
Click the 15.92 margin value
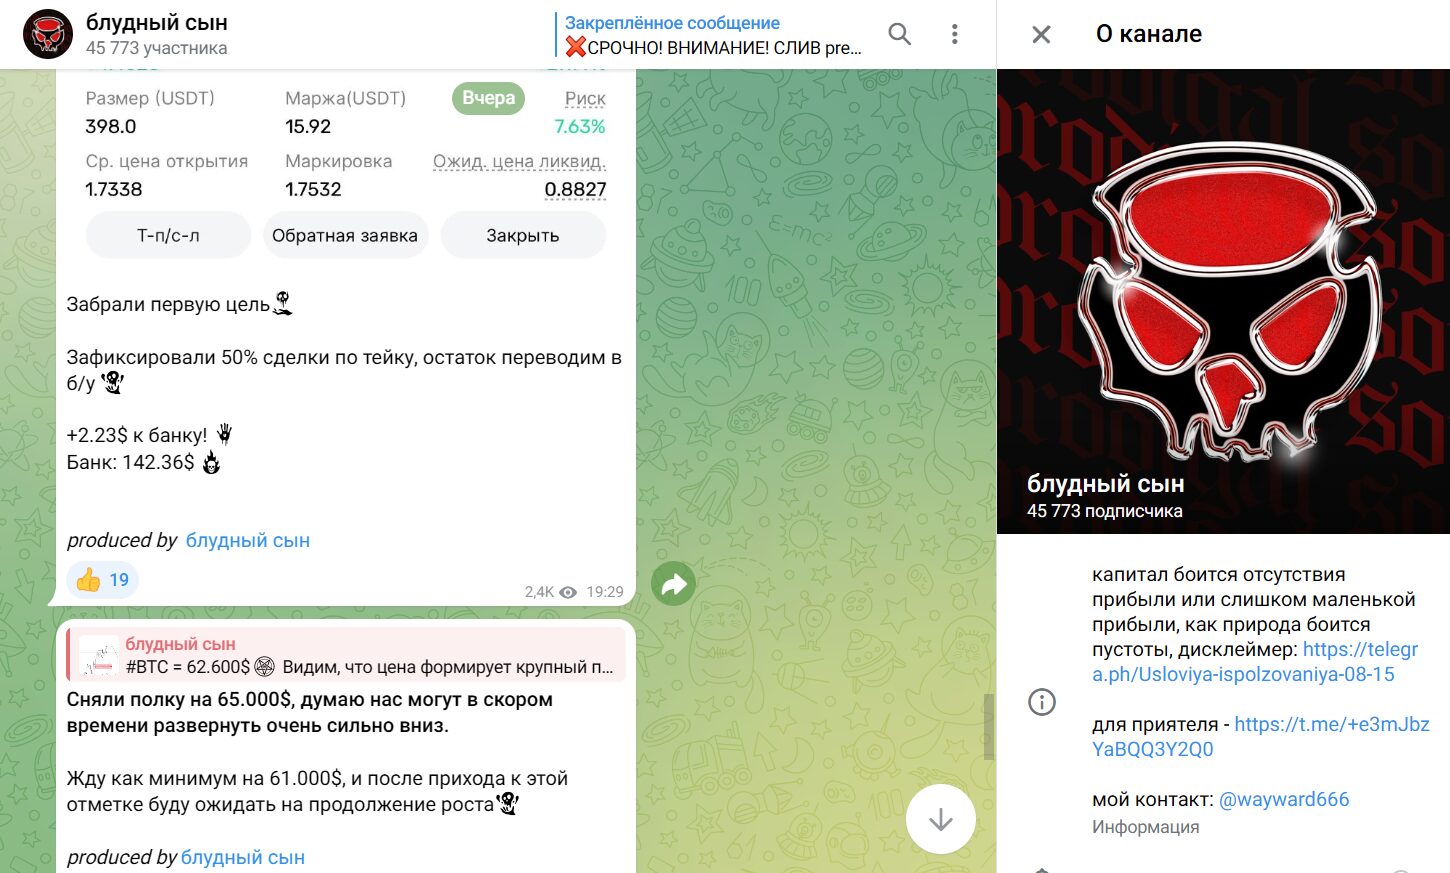pyautogui.click(x=308, y=127)
